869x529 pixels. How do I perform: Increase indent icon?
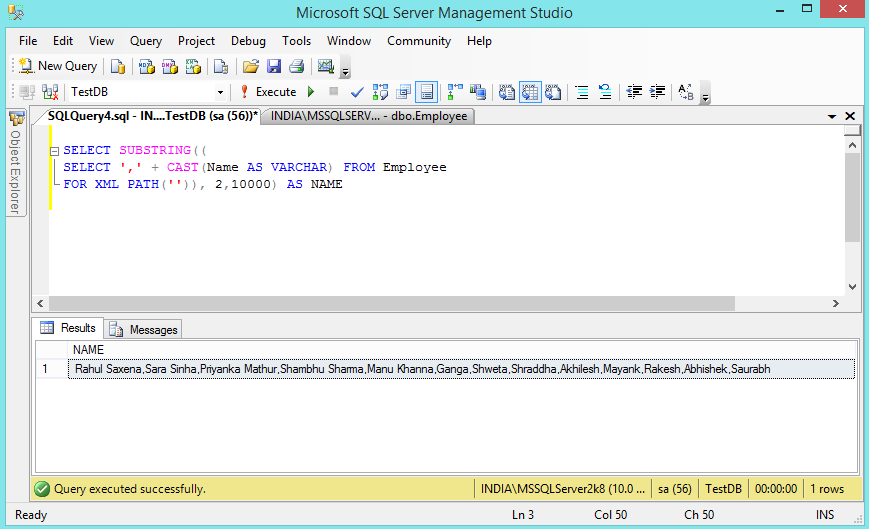(657, 92)
